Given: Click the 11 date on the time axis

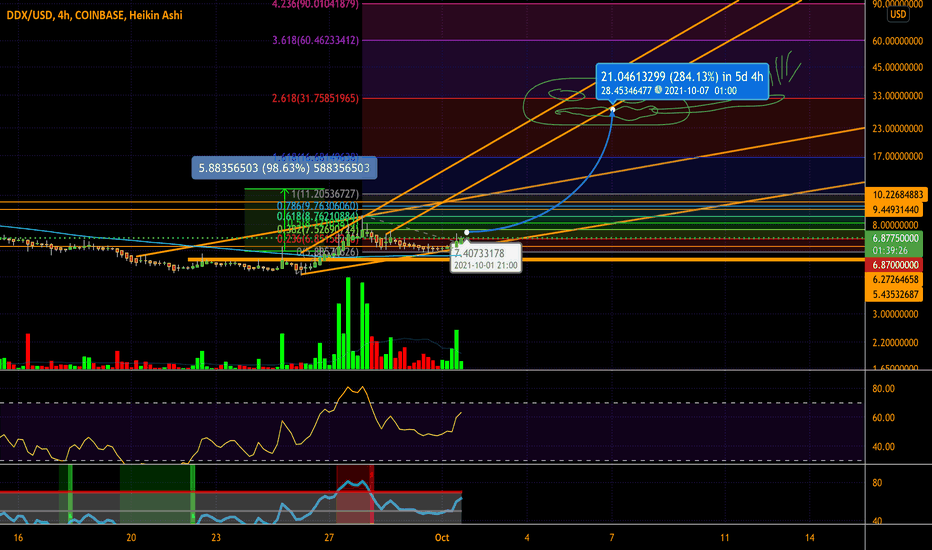Looking at the screenshot, I should (725, 538).
